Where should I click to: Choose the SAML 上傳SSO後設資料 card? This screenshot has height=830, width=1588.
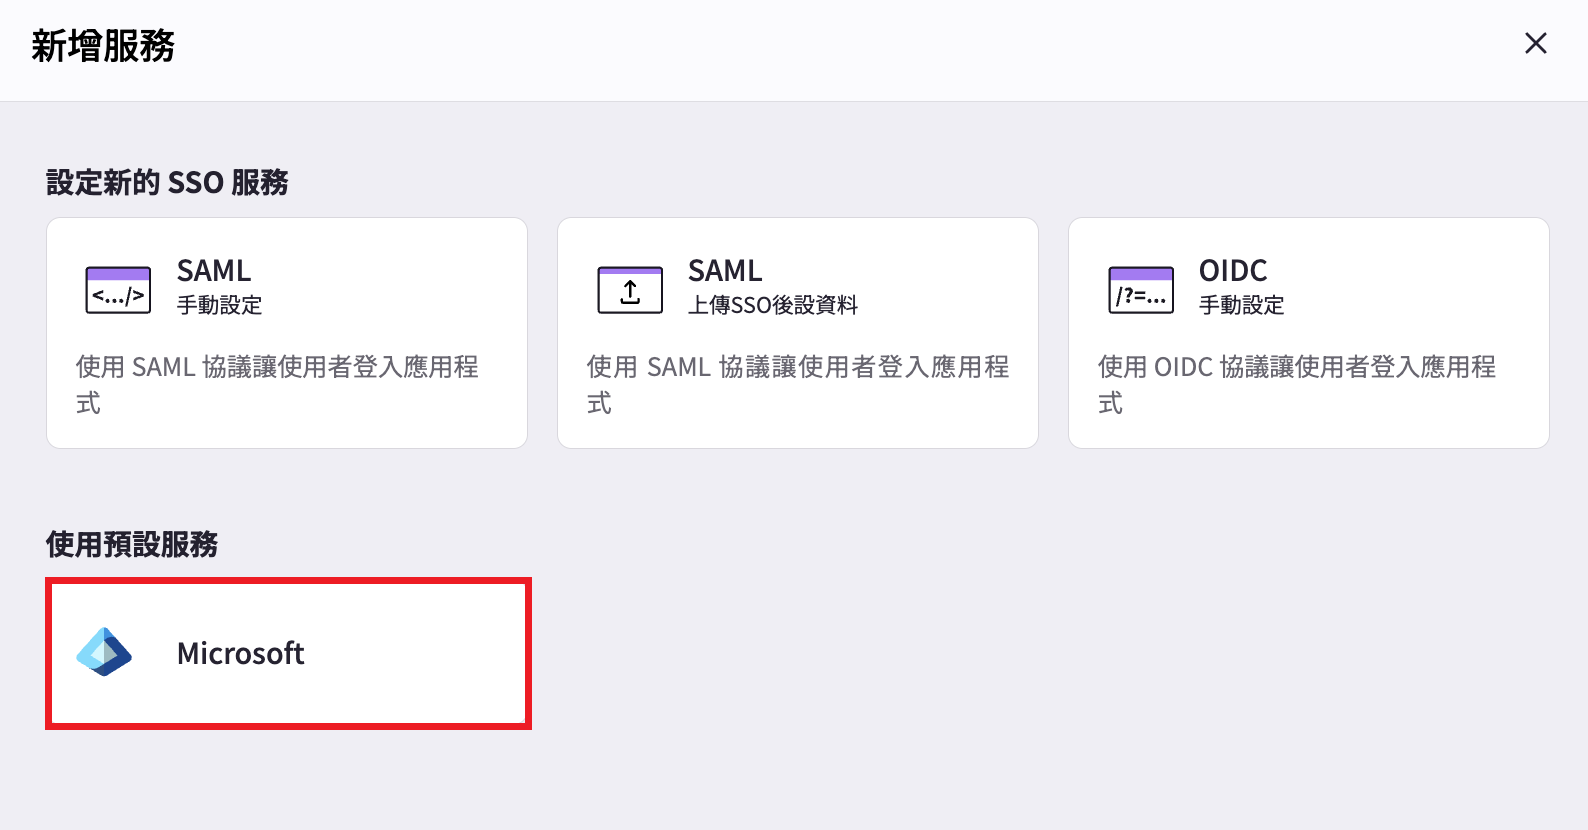798,333
